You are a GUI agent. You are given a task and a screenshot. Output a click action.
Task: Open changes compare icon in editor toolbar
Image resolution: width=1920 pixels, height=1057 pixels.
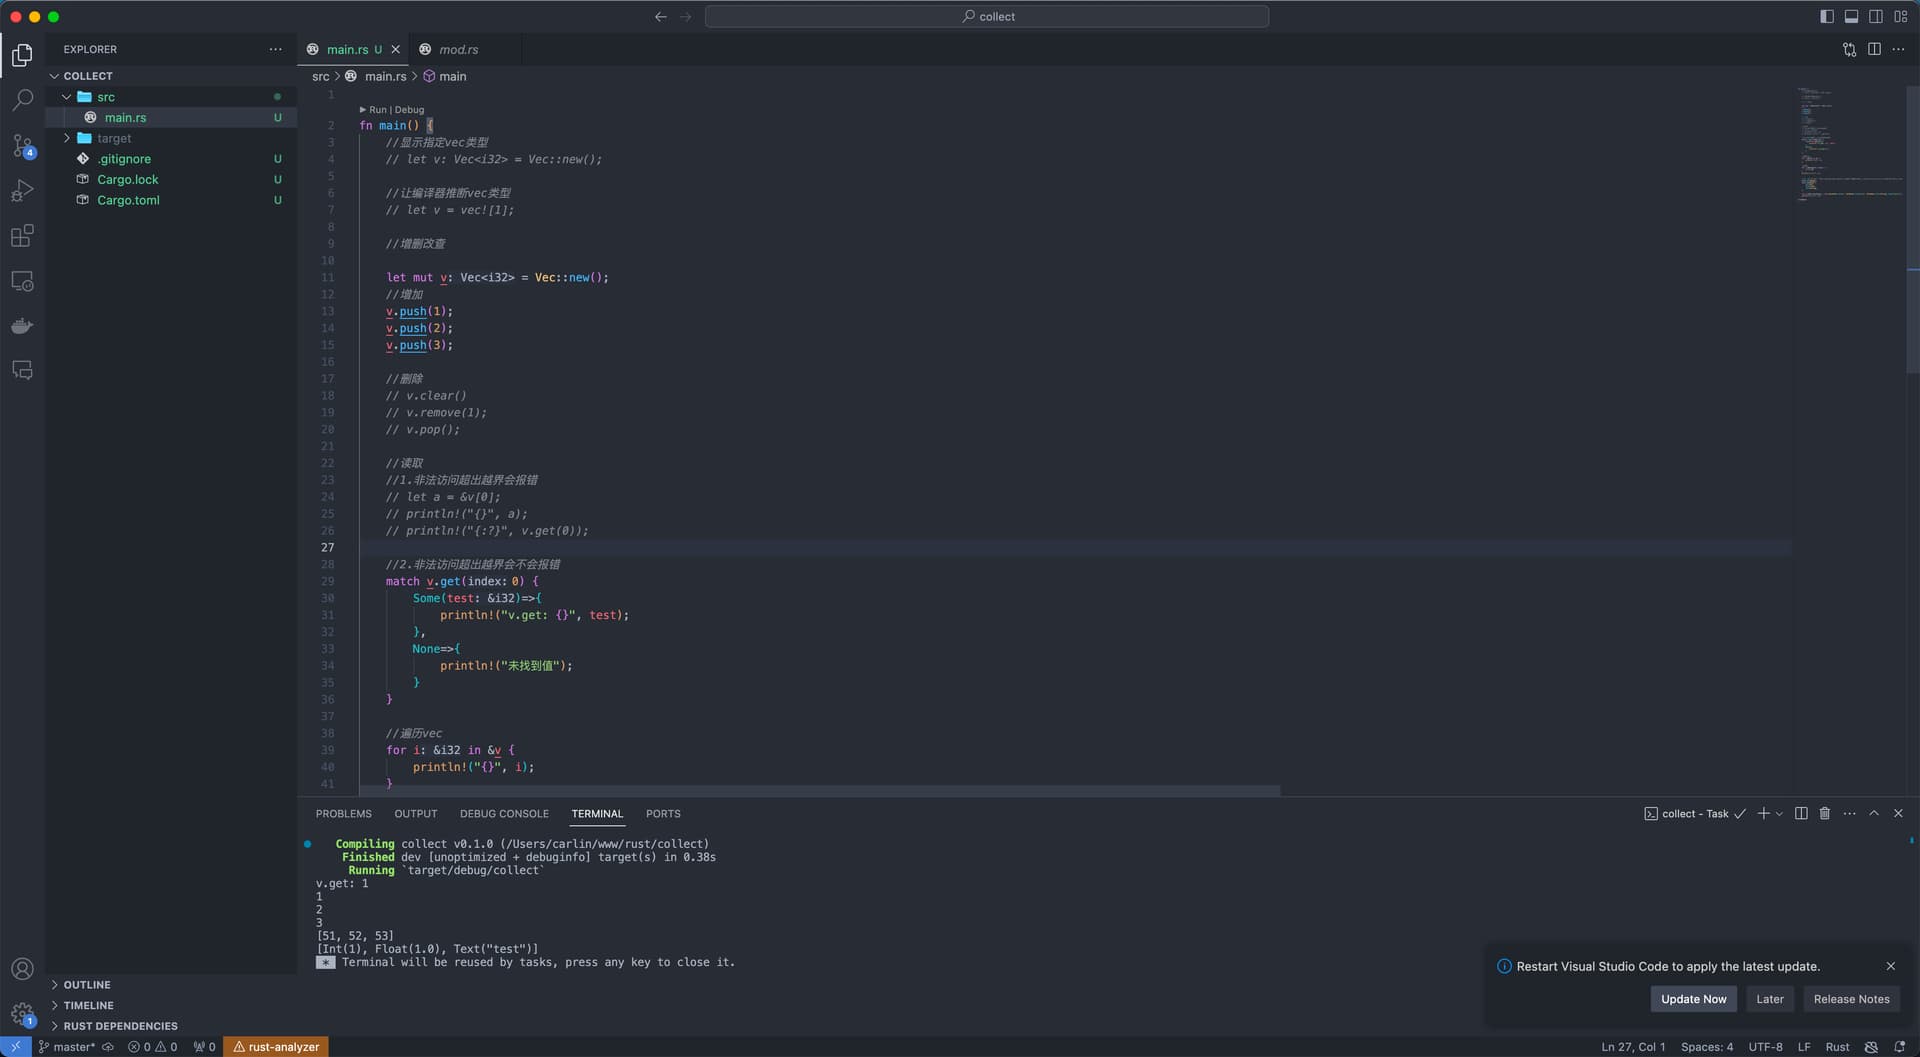[1849, 49]
